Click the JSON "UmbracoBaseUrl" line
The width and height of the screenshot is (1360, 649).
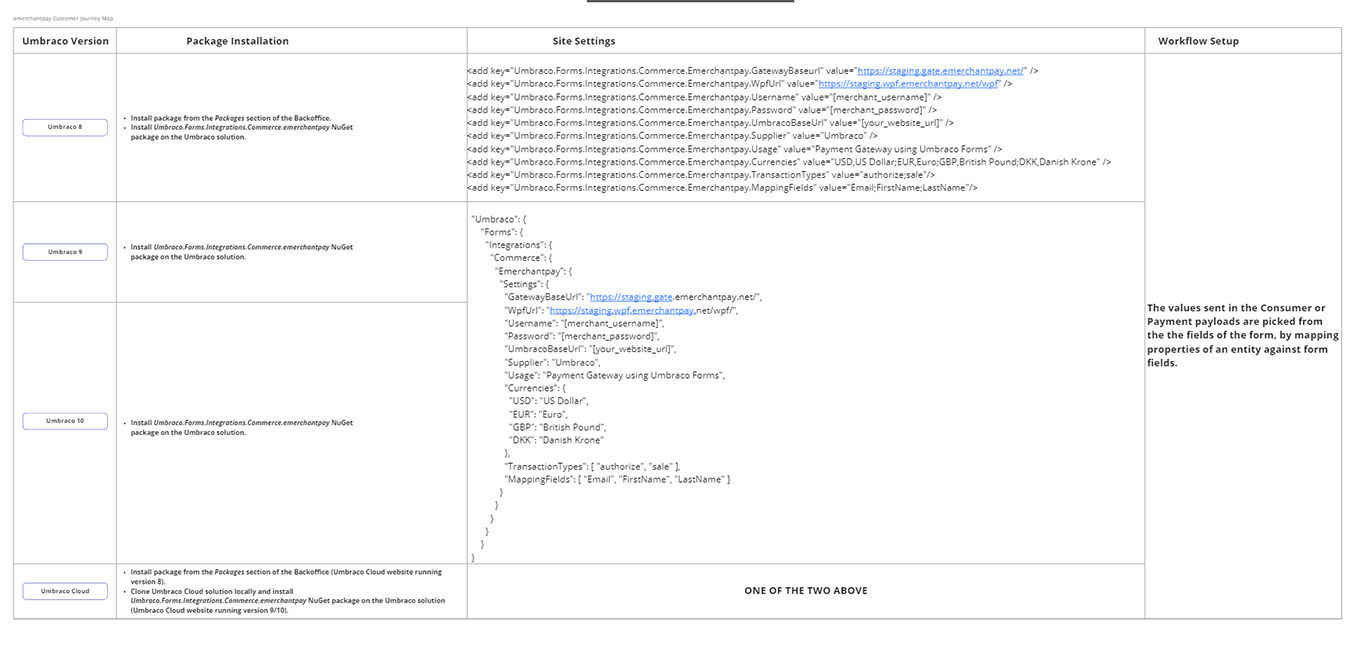tap(591, 349)
